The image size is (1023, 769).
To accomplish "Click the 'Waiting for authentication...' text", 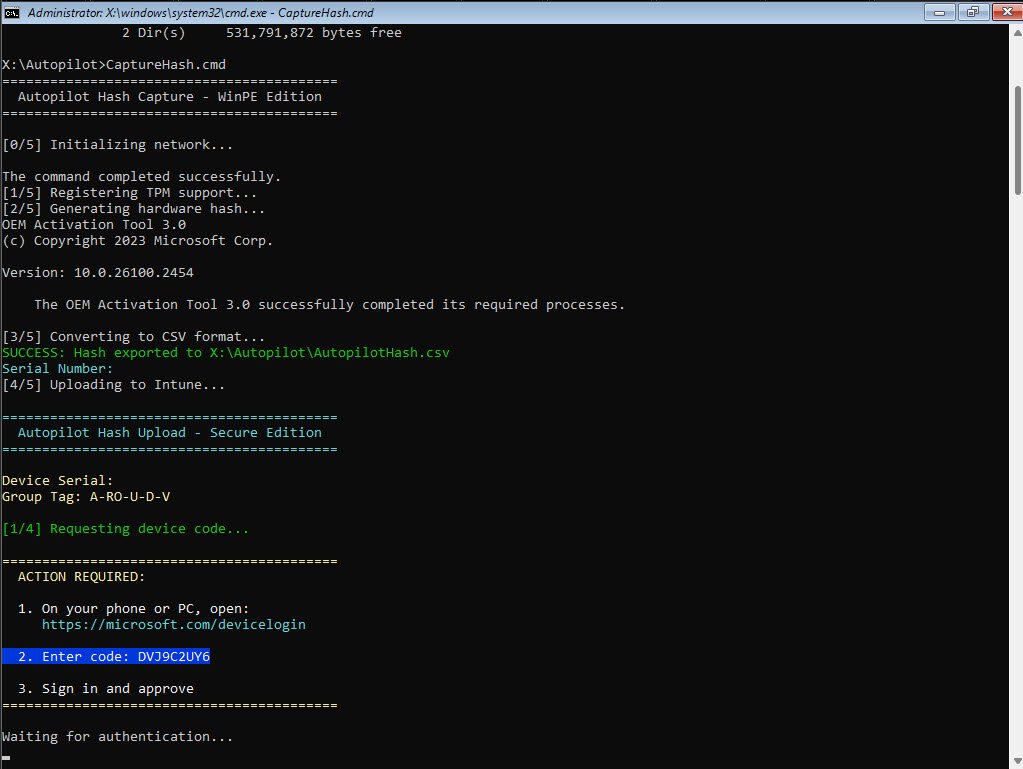I will click(x=117, y=737).
